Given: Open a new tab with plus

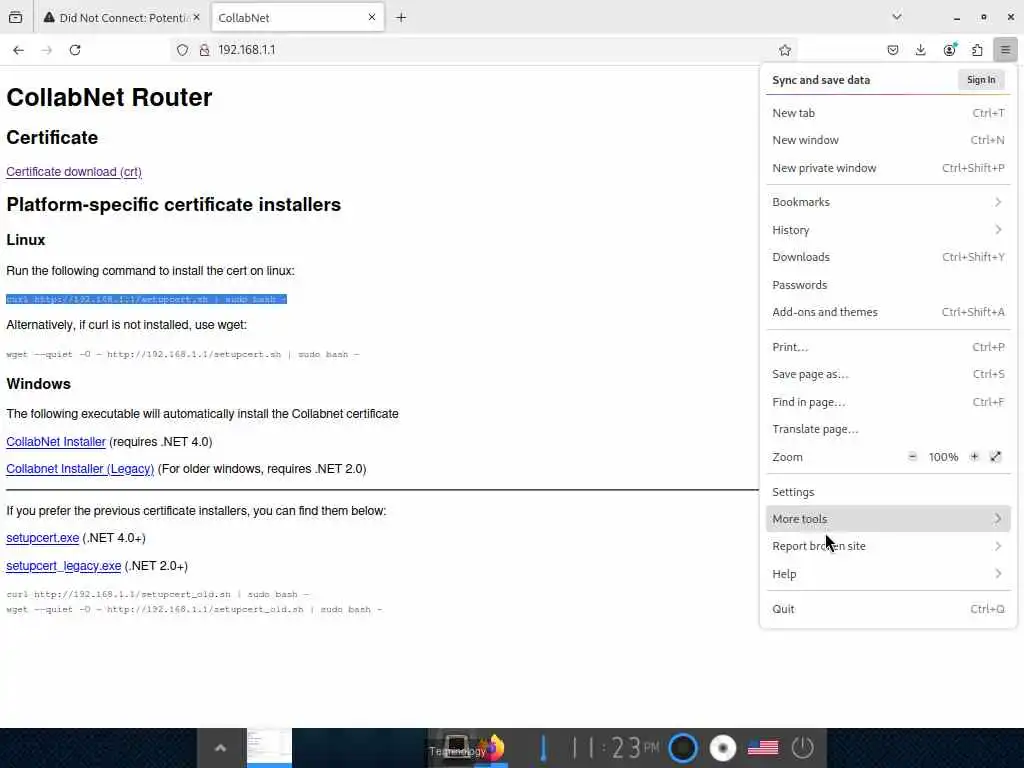Looking at the screenshot, I should pyautogui.click(x=401, y=18).
